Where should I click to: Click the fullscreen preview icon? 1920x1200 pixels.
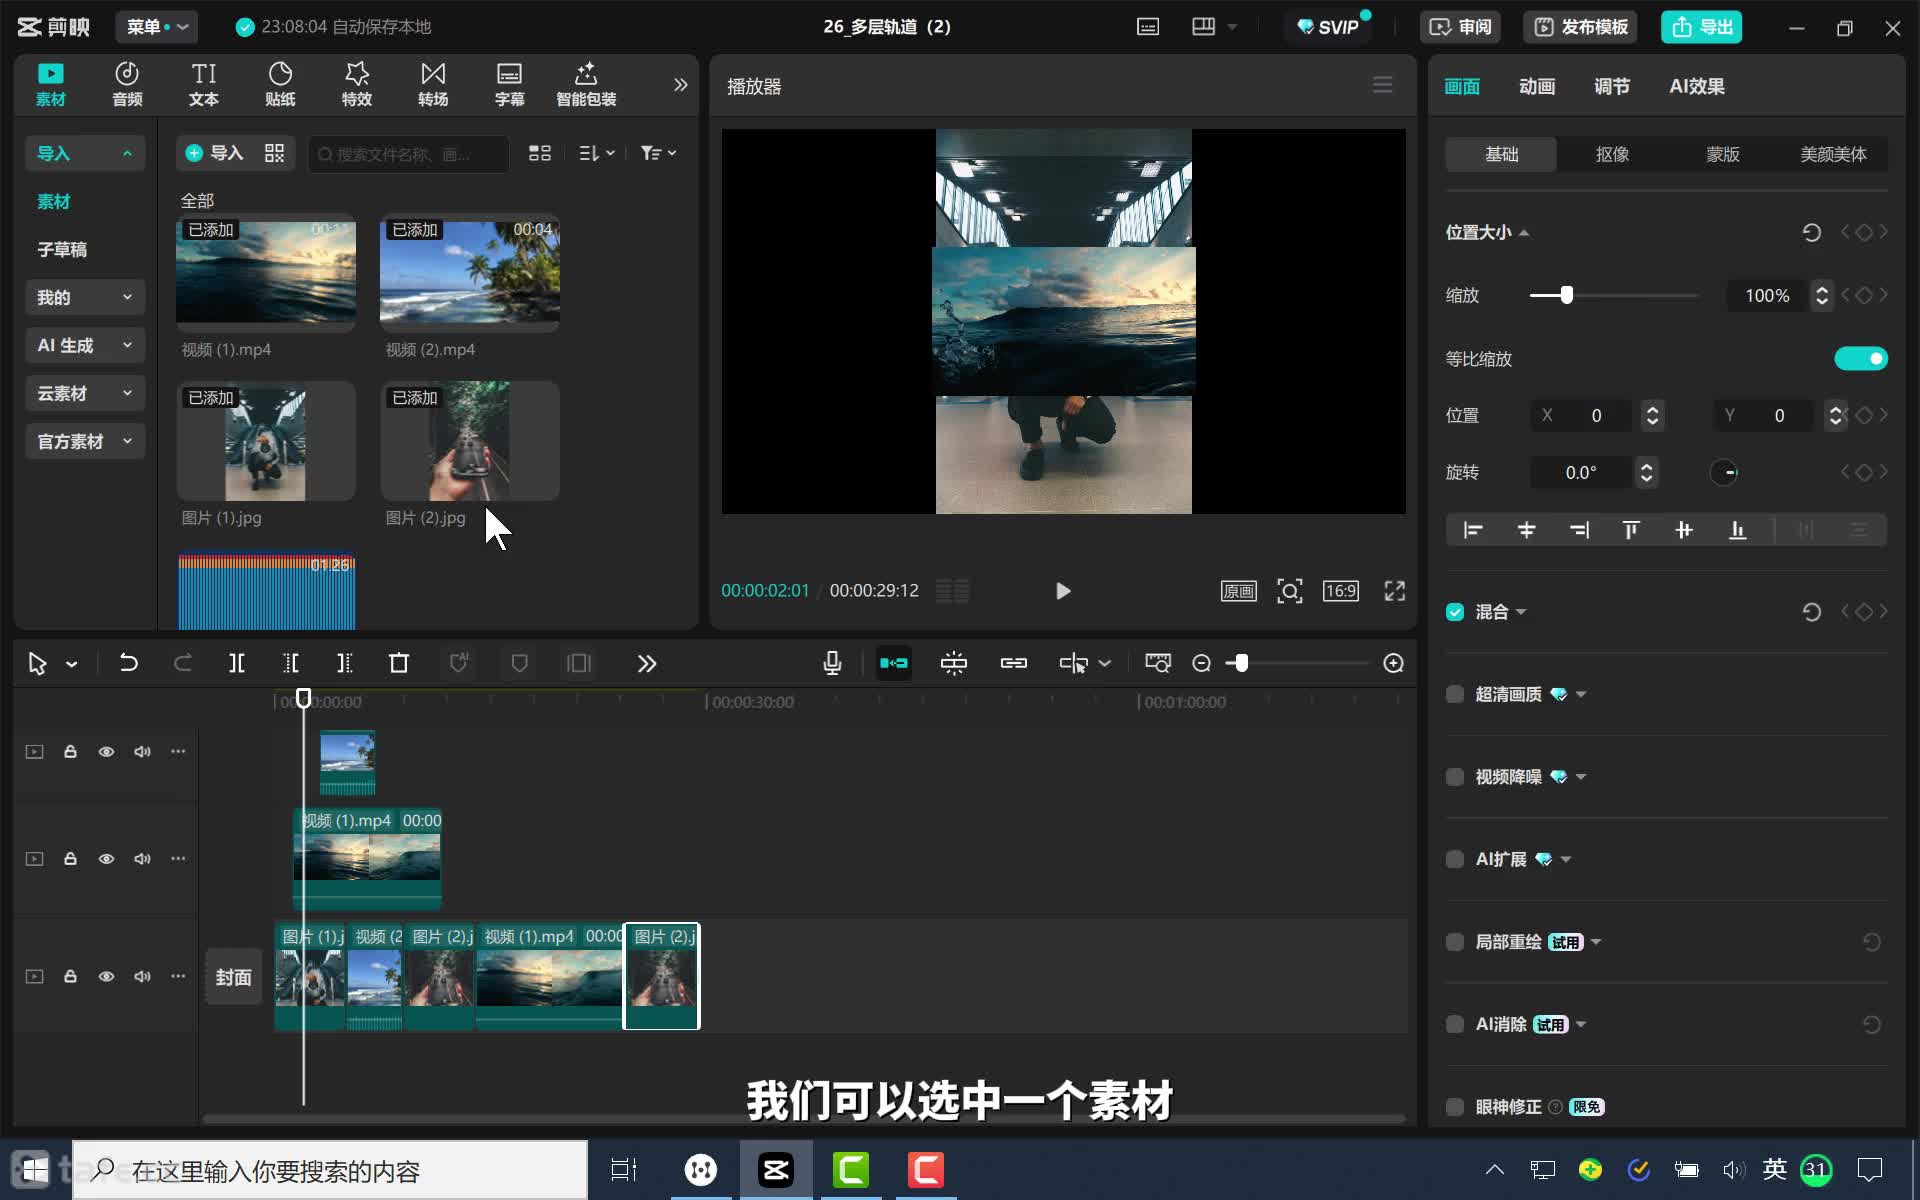coord(1394,591)
